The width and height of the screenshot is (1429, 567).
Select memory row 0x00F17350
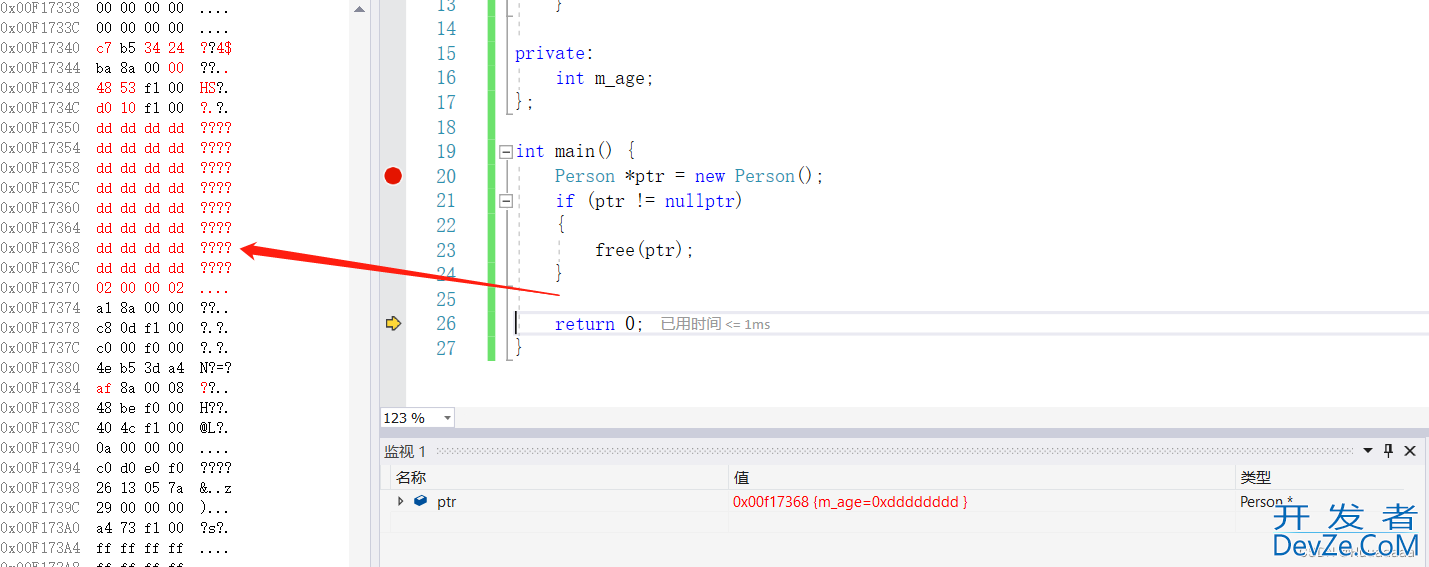click(116, 128)
